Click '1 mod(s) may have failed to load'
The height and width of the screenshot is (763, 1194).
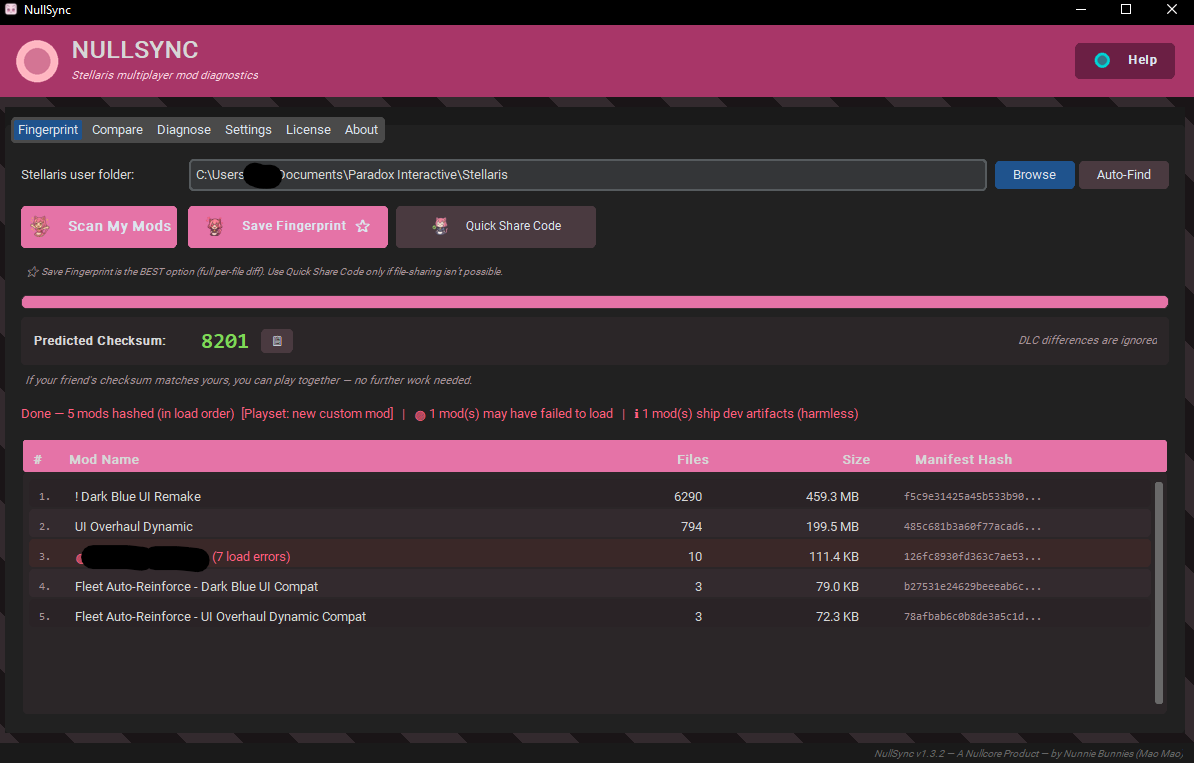pyautogui.click(x=521, y=413)
